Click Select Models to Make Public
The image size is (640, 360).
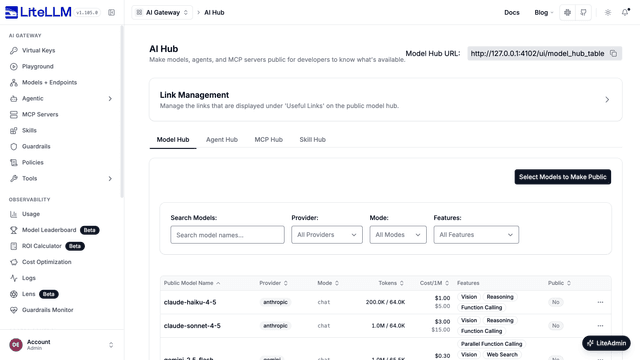[562, 177]
